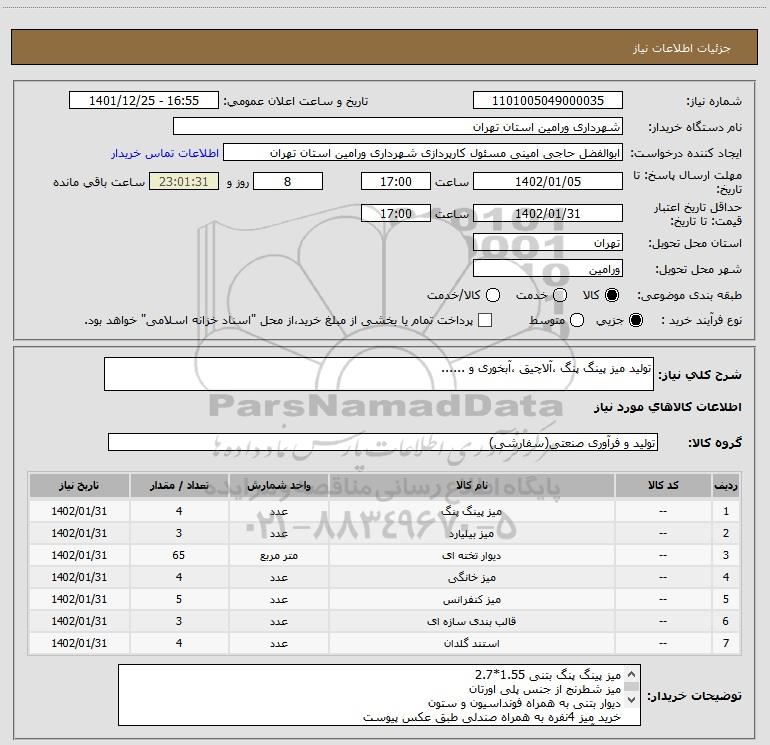Select the کالا/خدمت radio button
The width and height of the screenshot is (770, 745).
pos(493,295)
